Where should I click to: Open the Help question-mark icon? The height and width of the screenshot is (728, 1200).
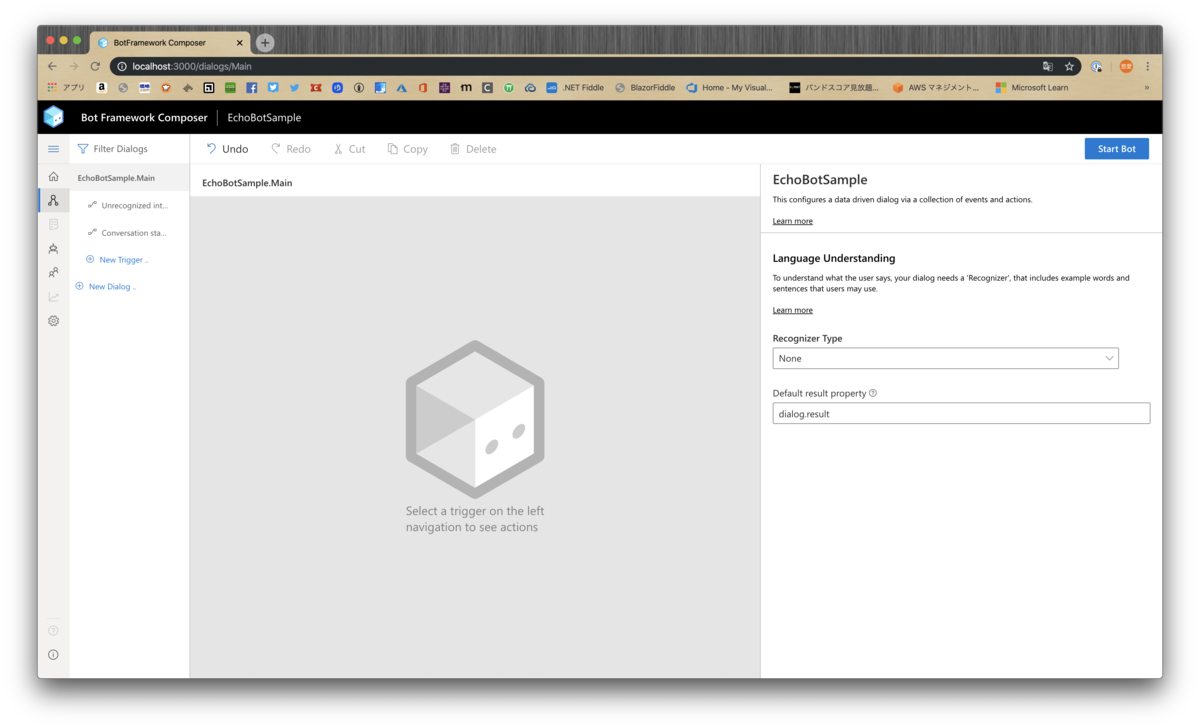coord(53,630)
